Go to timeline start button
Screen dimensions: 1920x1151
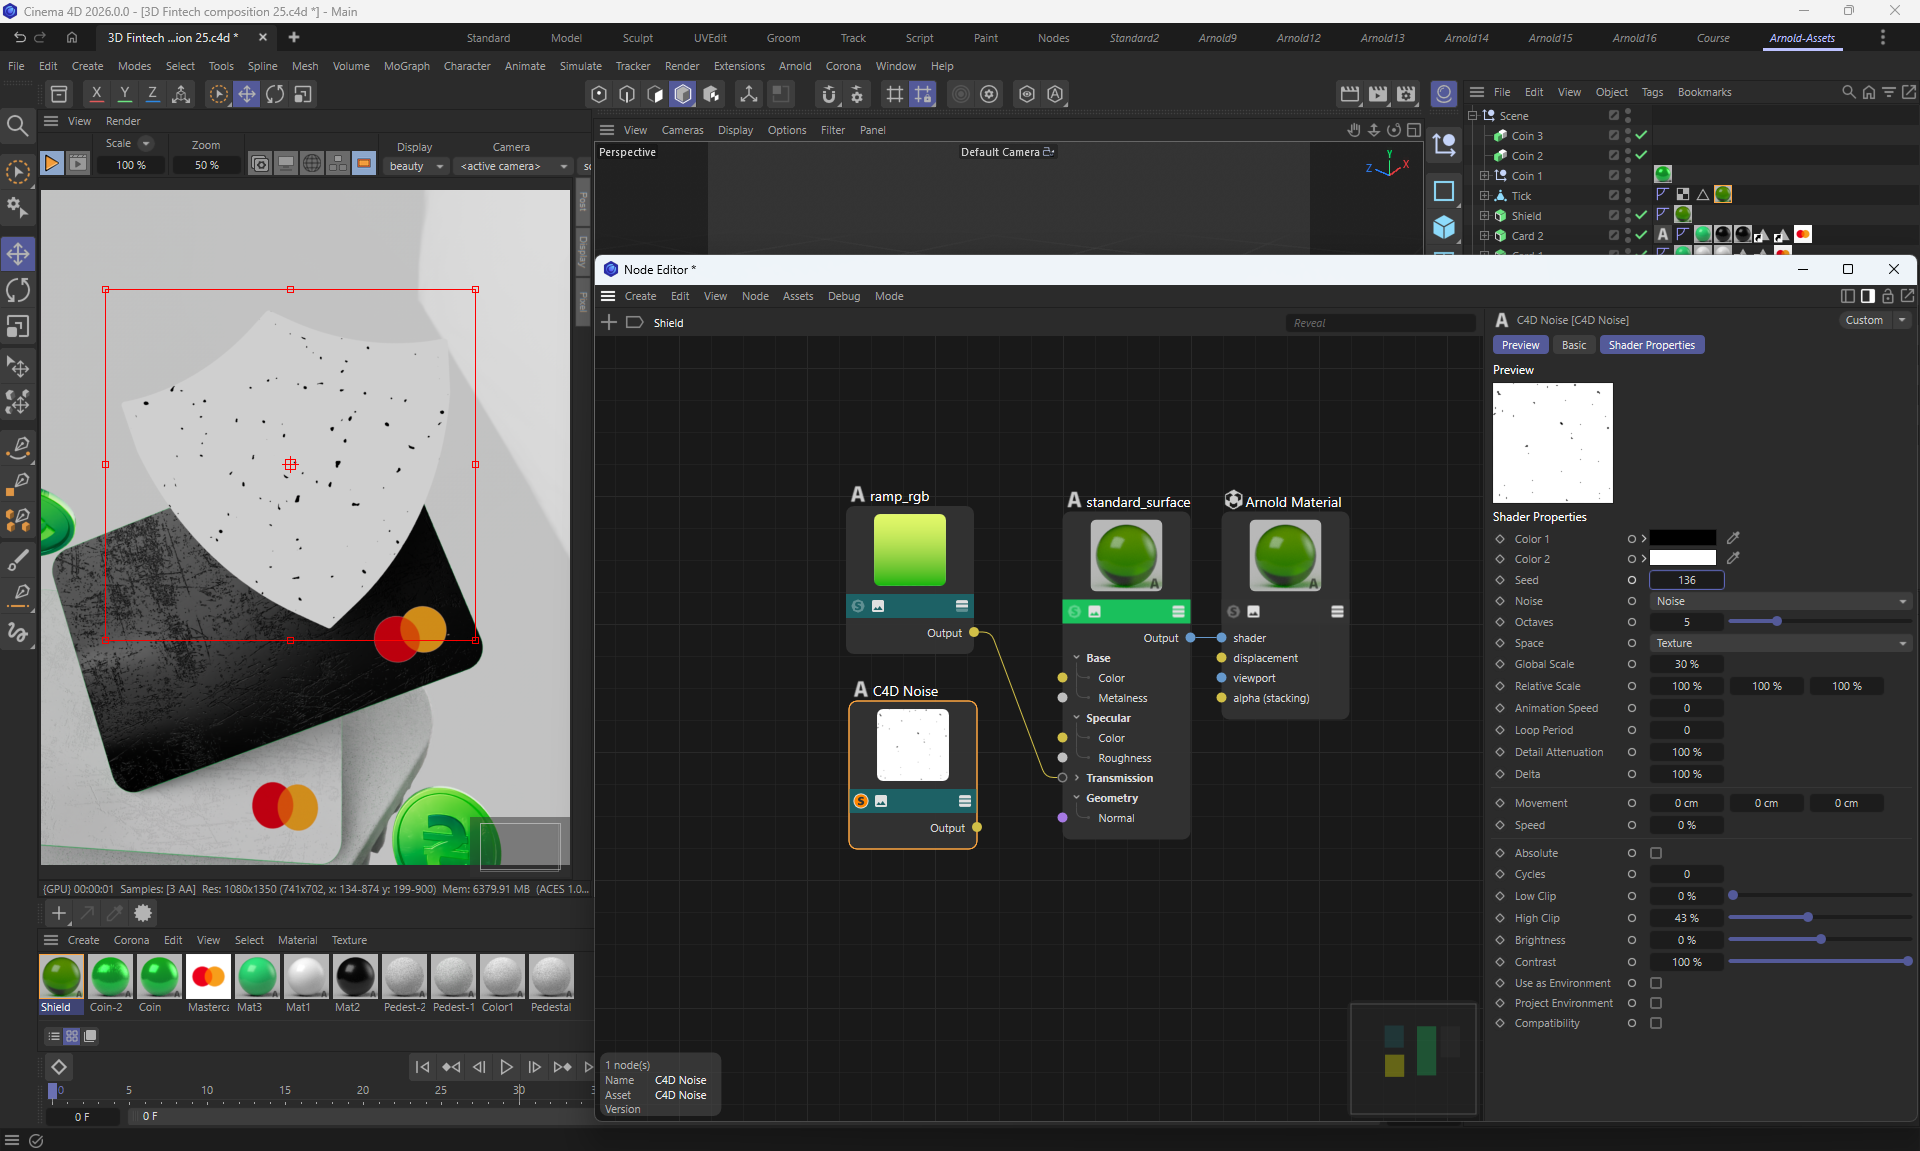click(422, 1067)
